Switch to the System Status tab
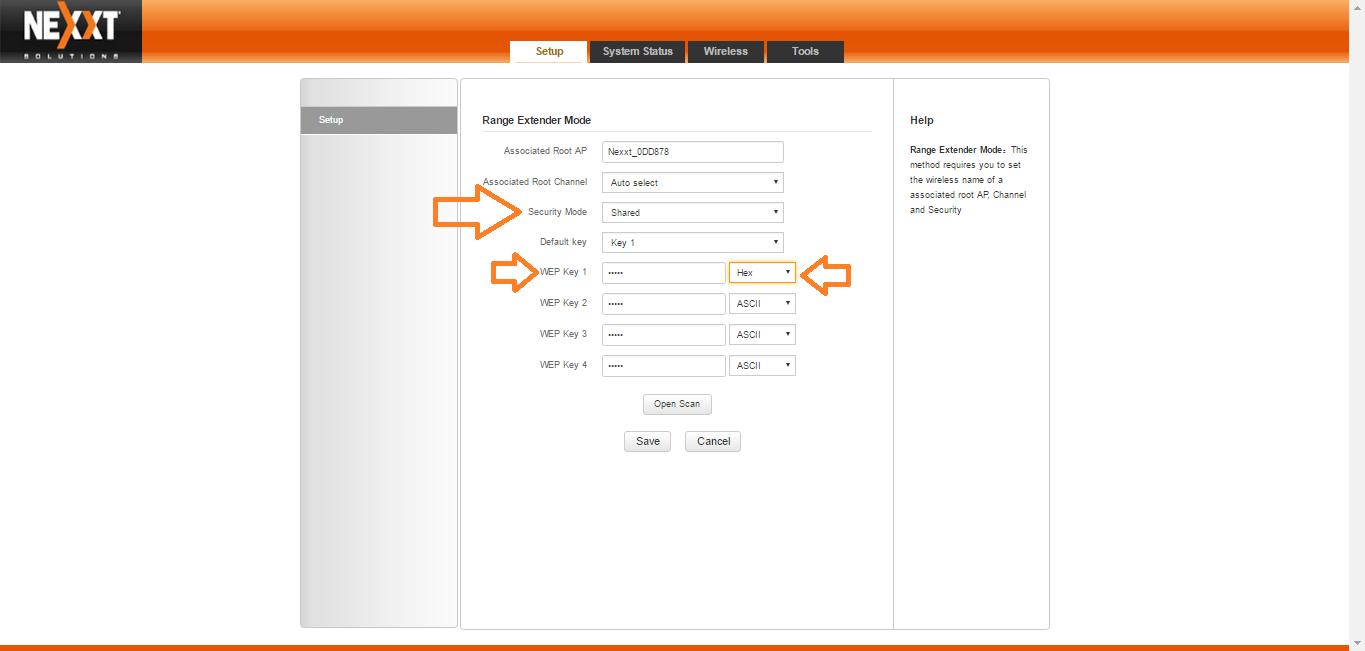The image size is (1365, 651). (638, 52)
